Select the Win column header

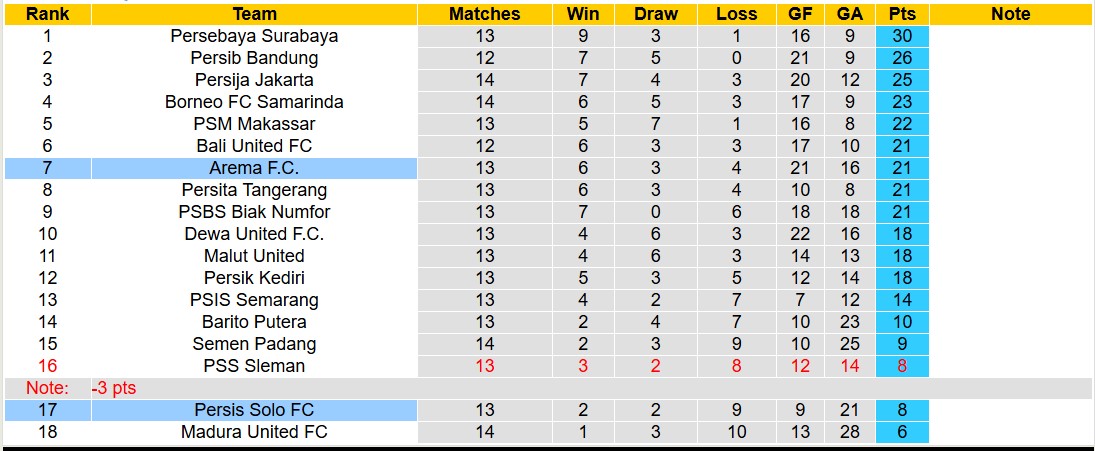(583, 14)
